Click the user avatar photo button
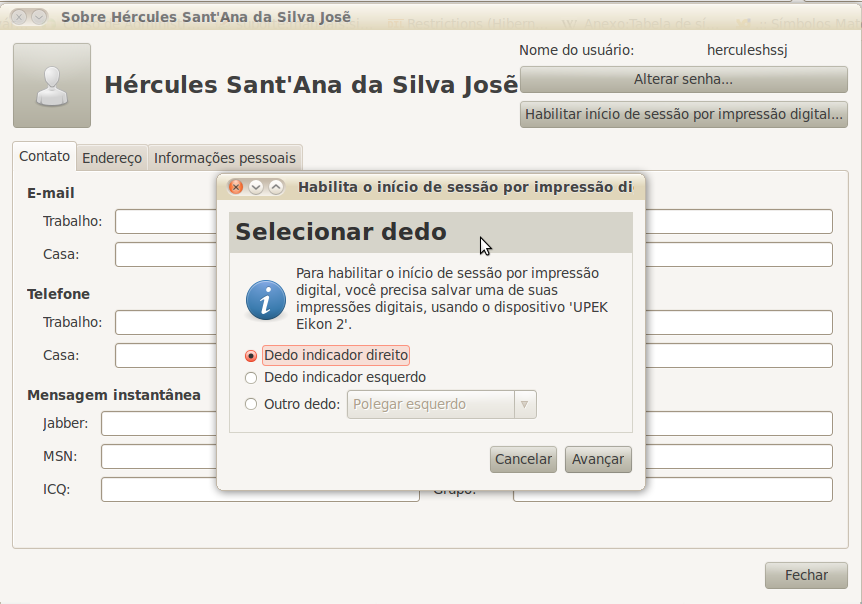The width and height of the screenshot is (862, 604). point(52,85)
